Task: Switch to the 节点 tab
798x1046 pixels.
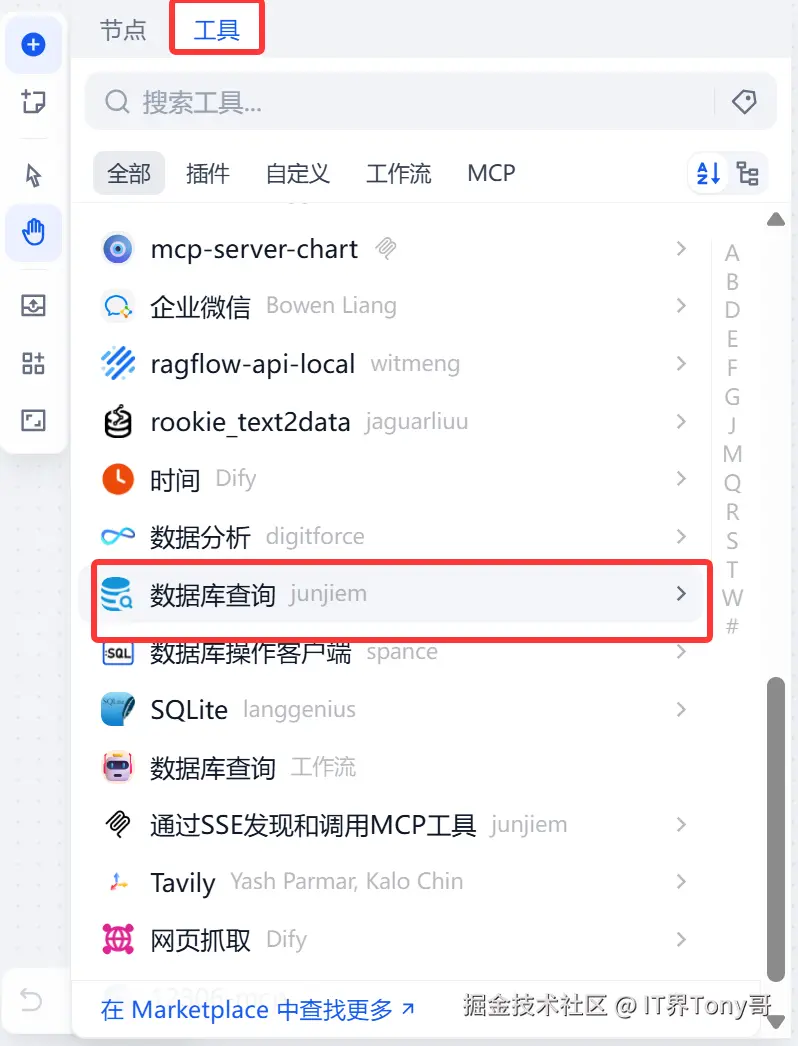Action: coord(123,30)
